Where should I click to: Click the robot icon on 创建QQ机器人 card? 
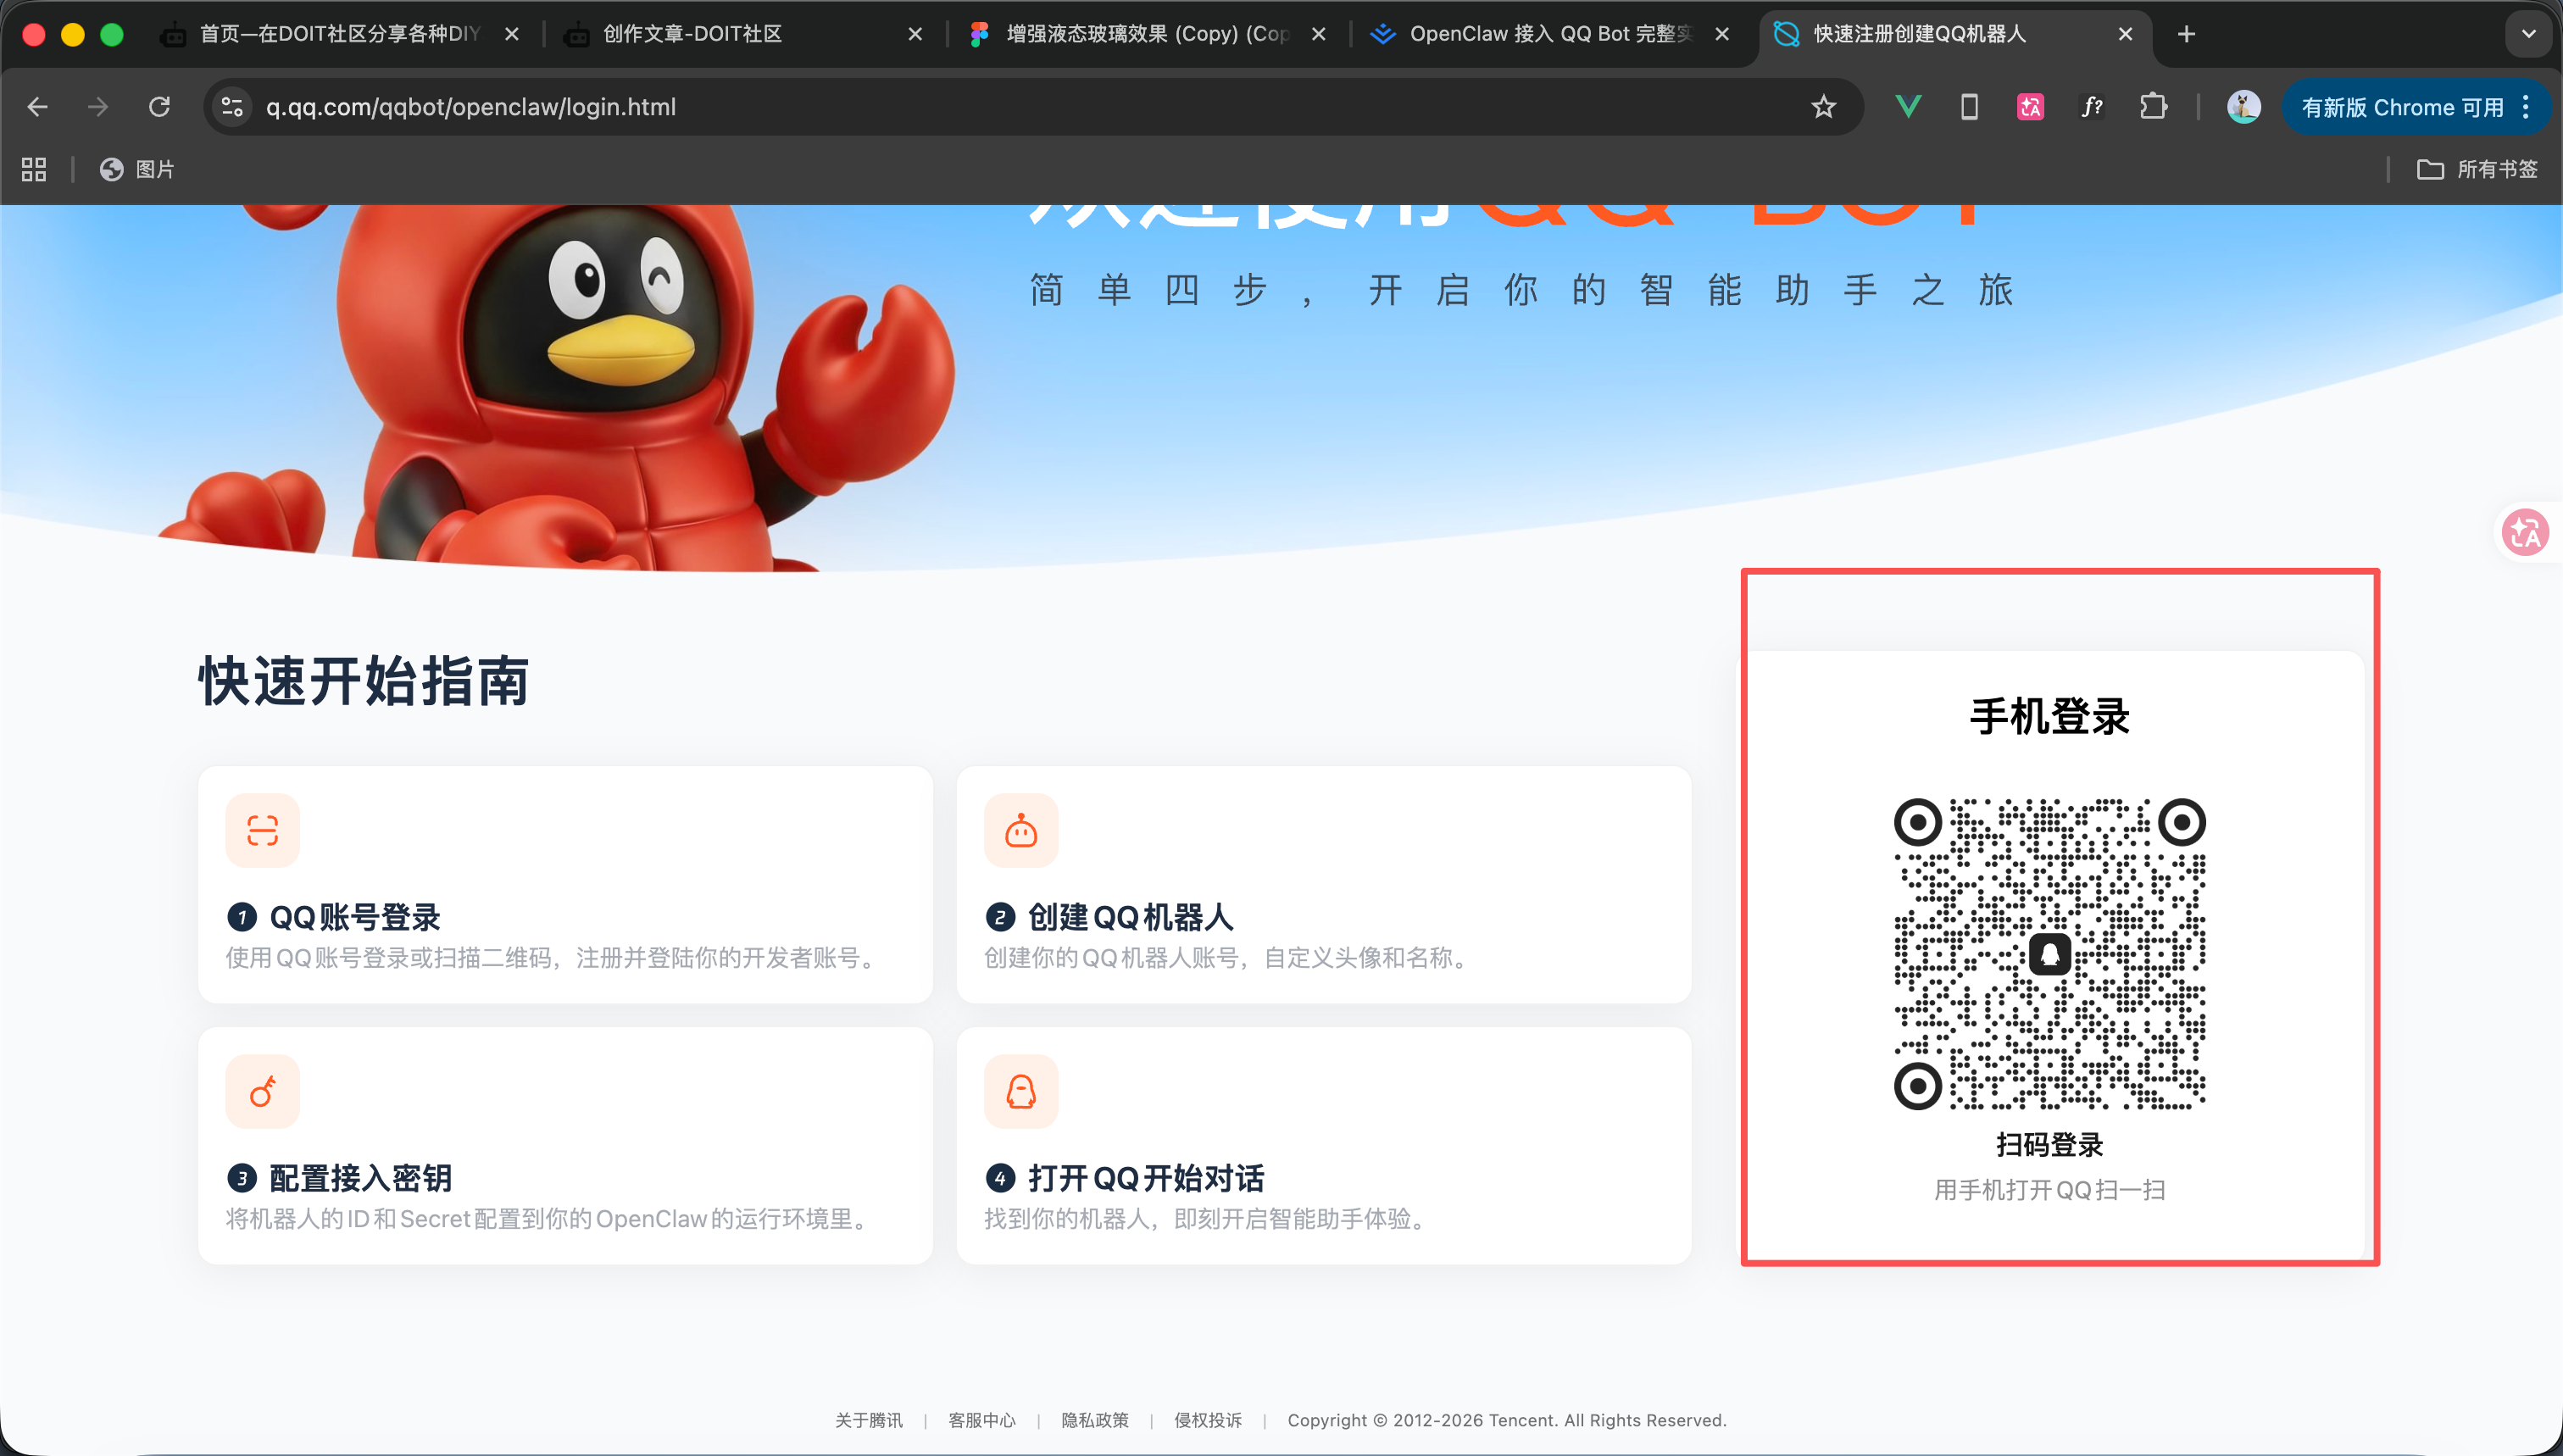tap(1021, 830)
